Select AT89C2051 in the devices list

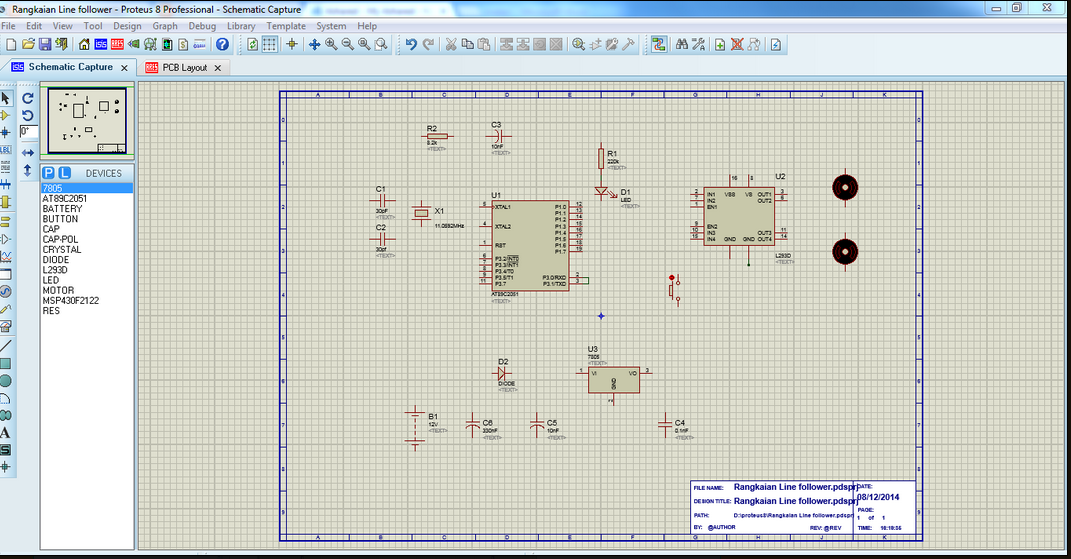tap(87, 198)
